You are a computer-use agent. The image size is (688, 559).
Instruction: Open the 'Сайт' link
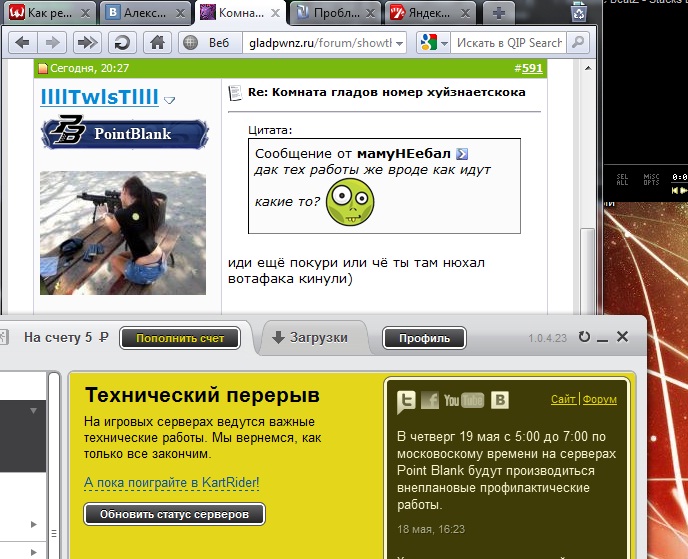tap(563, 399)
